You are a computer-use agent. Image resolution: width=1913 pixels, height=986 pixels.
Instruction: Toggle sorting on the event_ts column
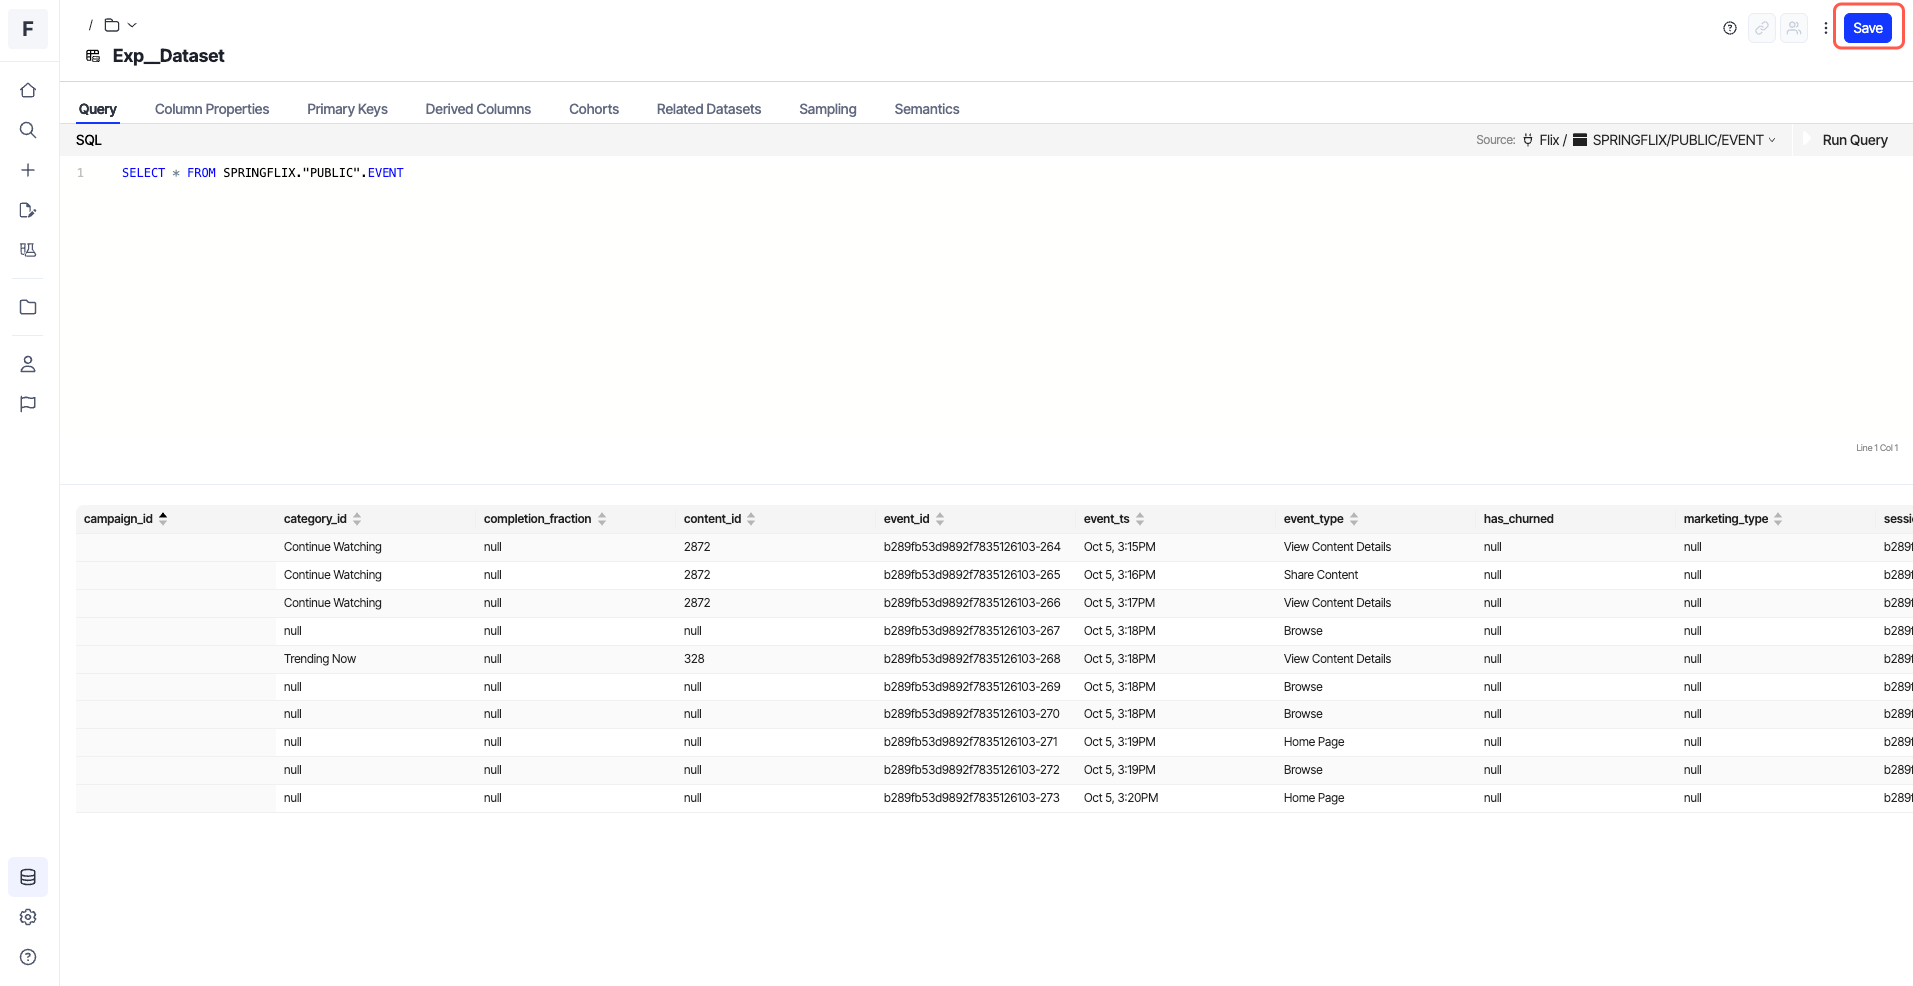(1140, 518)
